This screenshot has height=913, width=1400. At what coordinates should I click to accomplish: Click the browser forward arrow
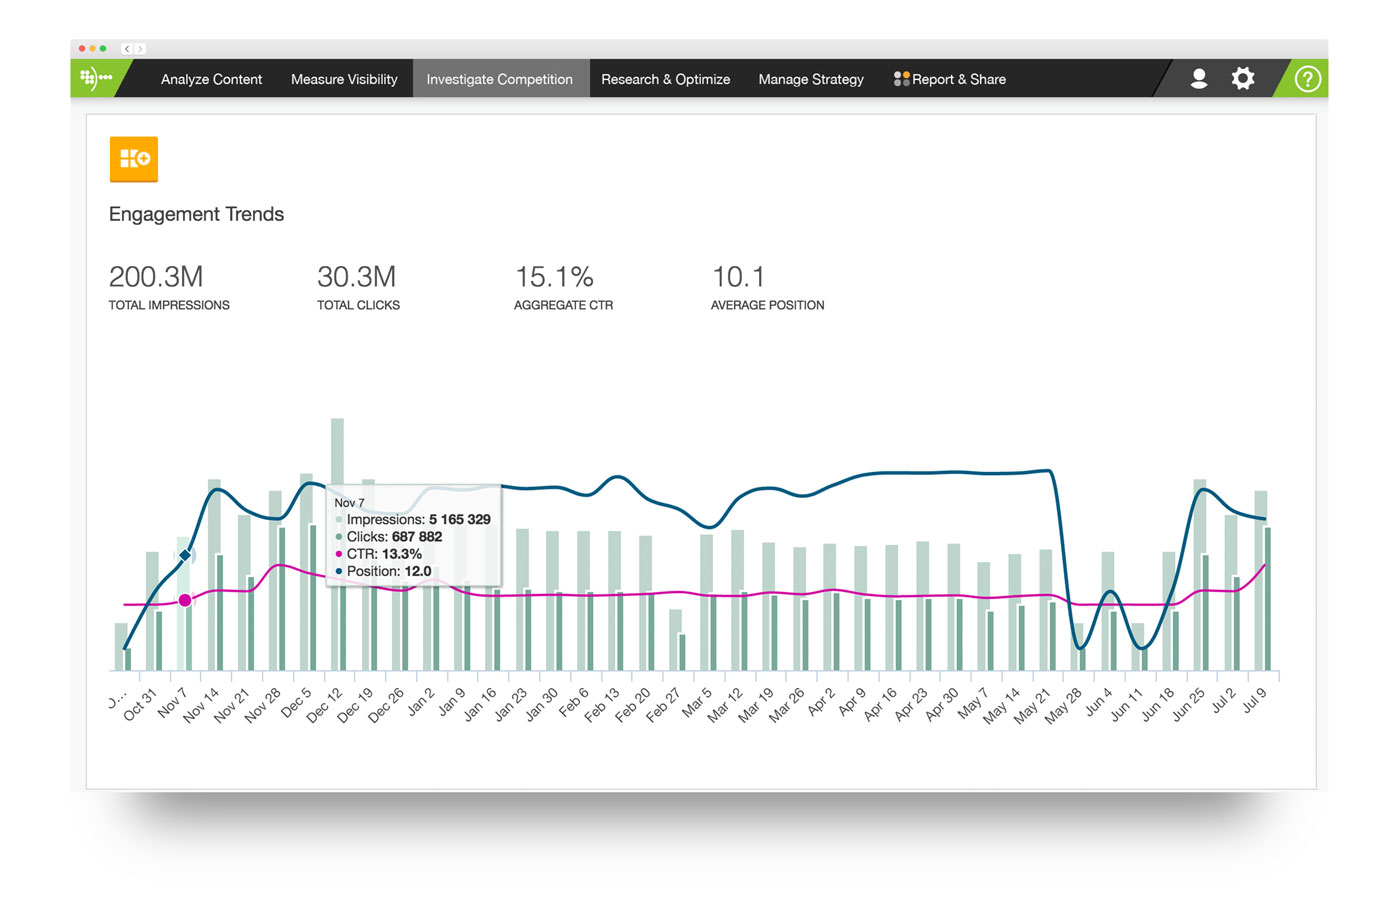point(140,48)
